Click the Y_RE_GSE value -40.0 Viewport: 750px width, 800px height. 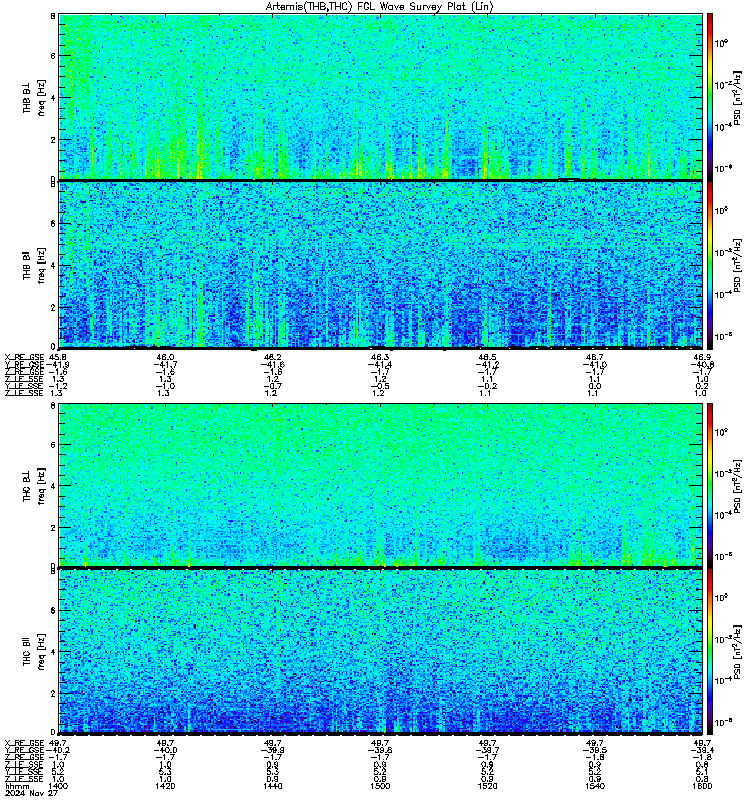pos(165,751)
